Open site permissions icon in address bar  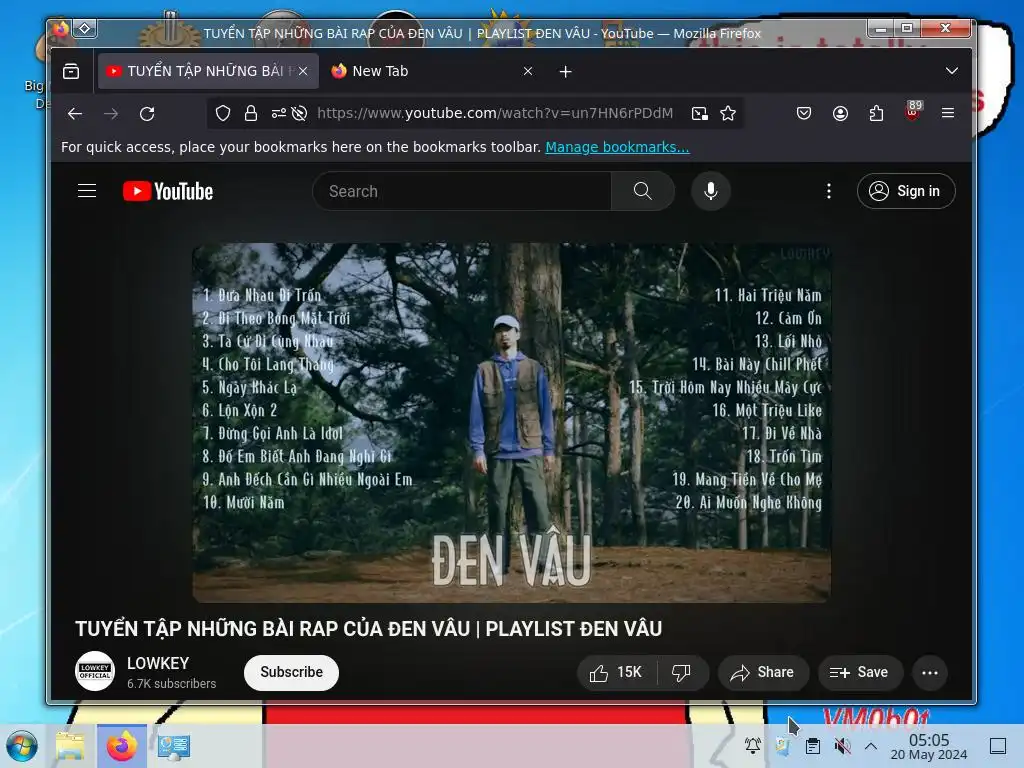(x=279, y=114)
